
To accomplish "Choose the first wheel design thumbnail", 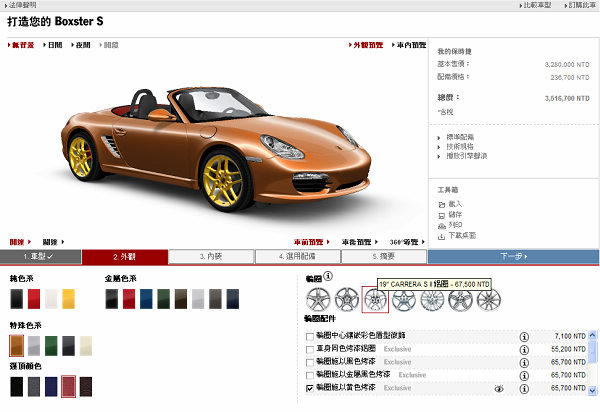I will [x=319, y=297].
